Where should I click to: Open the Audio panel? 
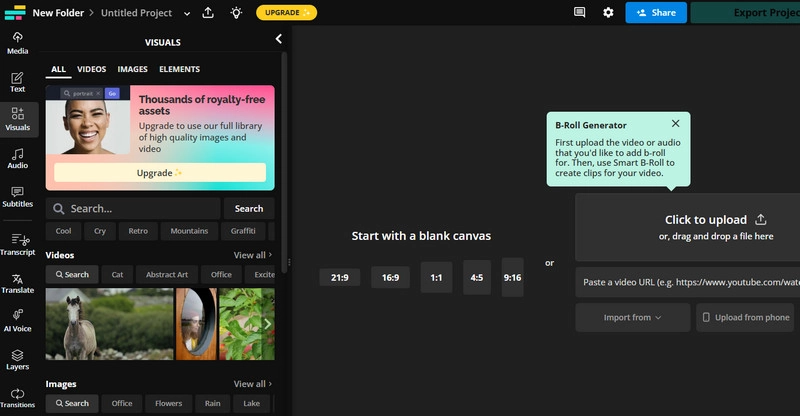pos(18,158)
